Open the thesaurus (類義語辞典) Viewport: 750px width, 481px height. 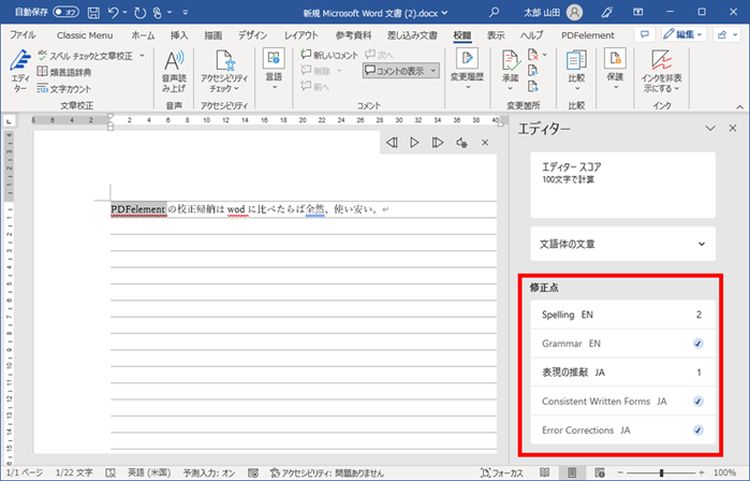click(65, 72)
